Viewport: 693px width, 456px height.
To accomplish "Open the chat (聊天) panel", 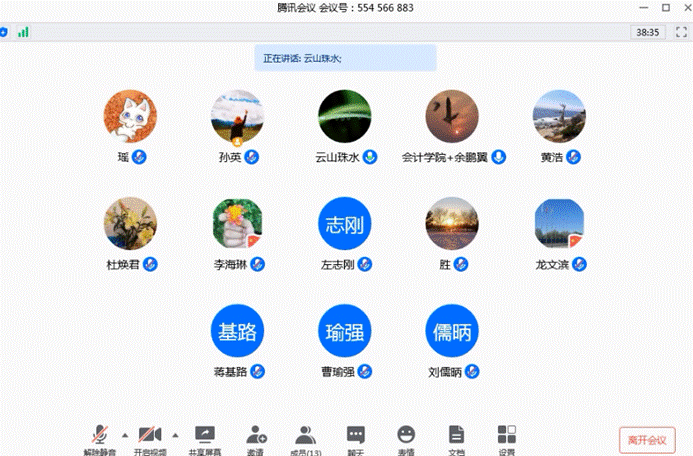I will [355, 436].
